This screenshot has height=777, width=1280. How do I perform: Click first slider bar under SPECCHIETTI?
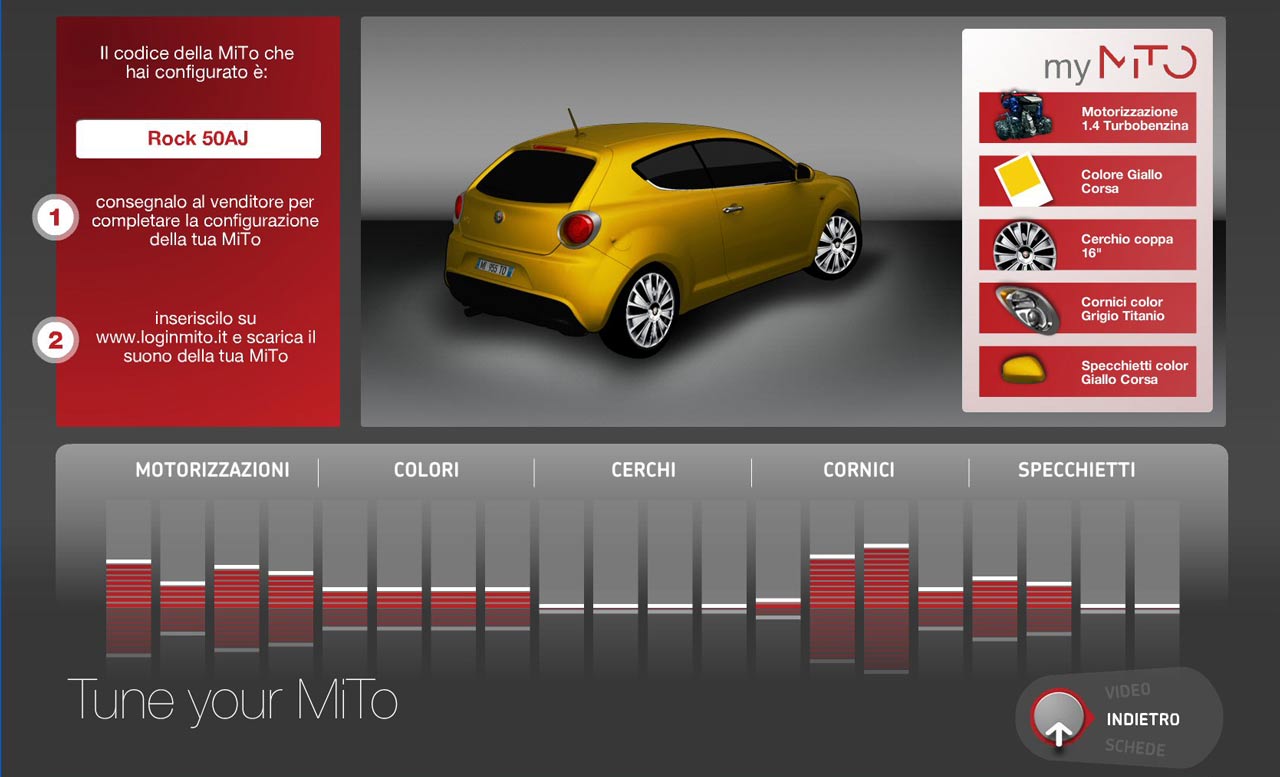coord(994,590)
